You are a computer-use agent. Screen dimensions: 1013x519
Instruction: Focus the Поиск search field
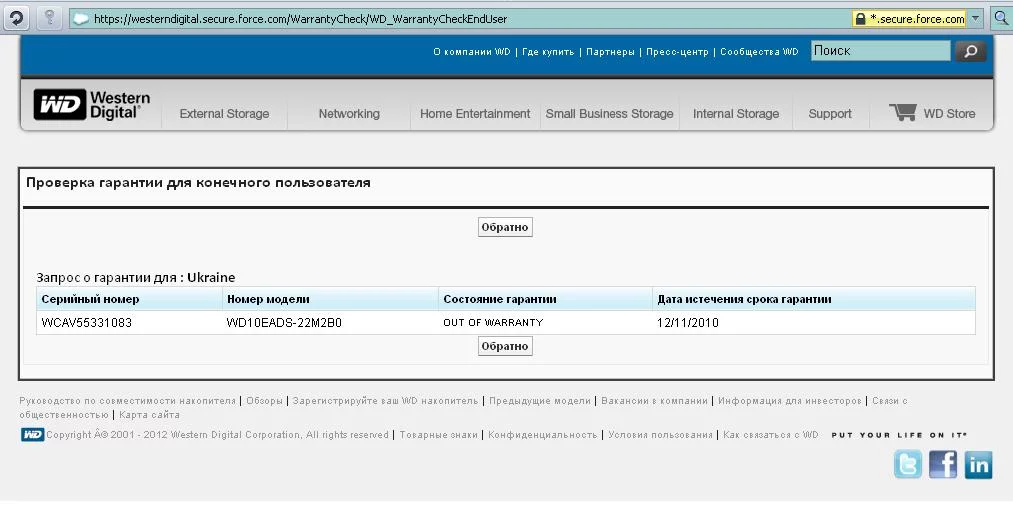[881, 51]
